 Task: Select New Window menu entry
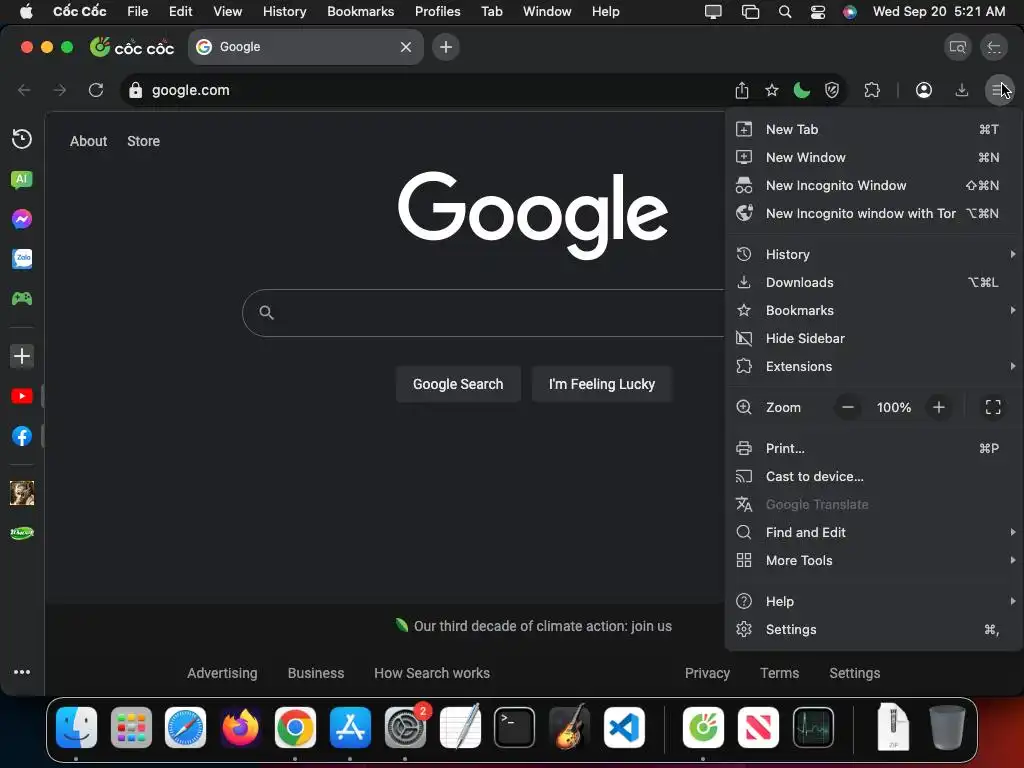point(873,157)
